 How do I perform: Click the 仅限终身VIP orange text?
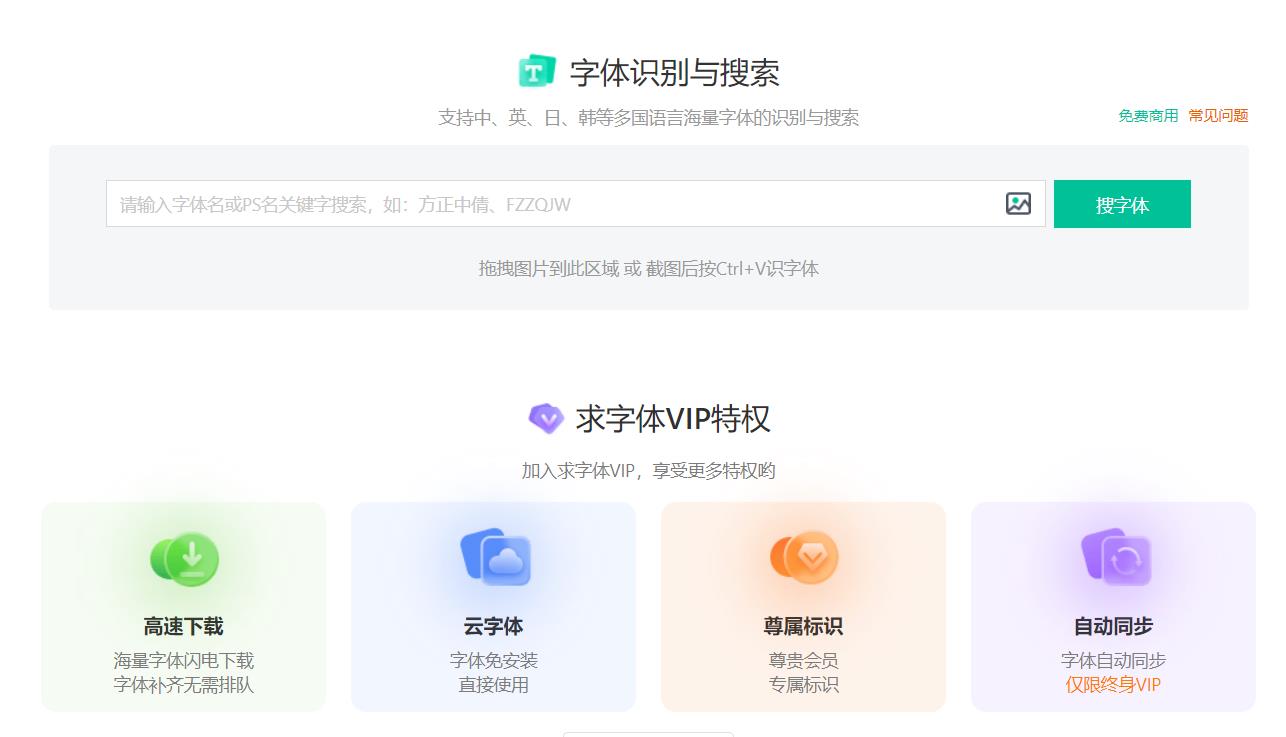pyautogui.click(x=1113, y=685)
